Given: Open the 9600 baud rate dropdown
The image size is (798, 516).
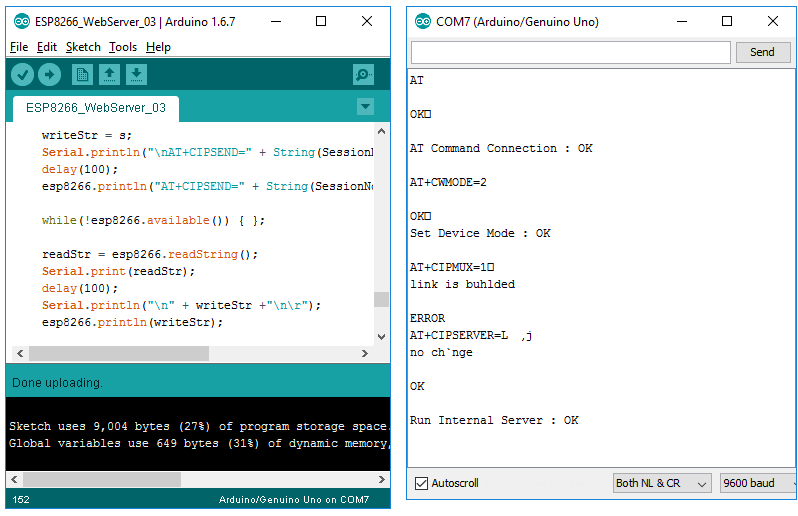Looking at the screenshot, I should point(758,483).
